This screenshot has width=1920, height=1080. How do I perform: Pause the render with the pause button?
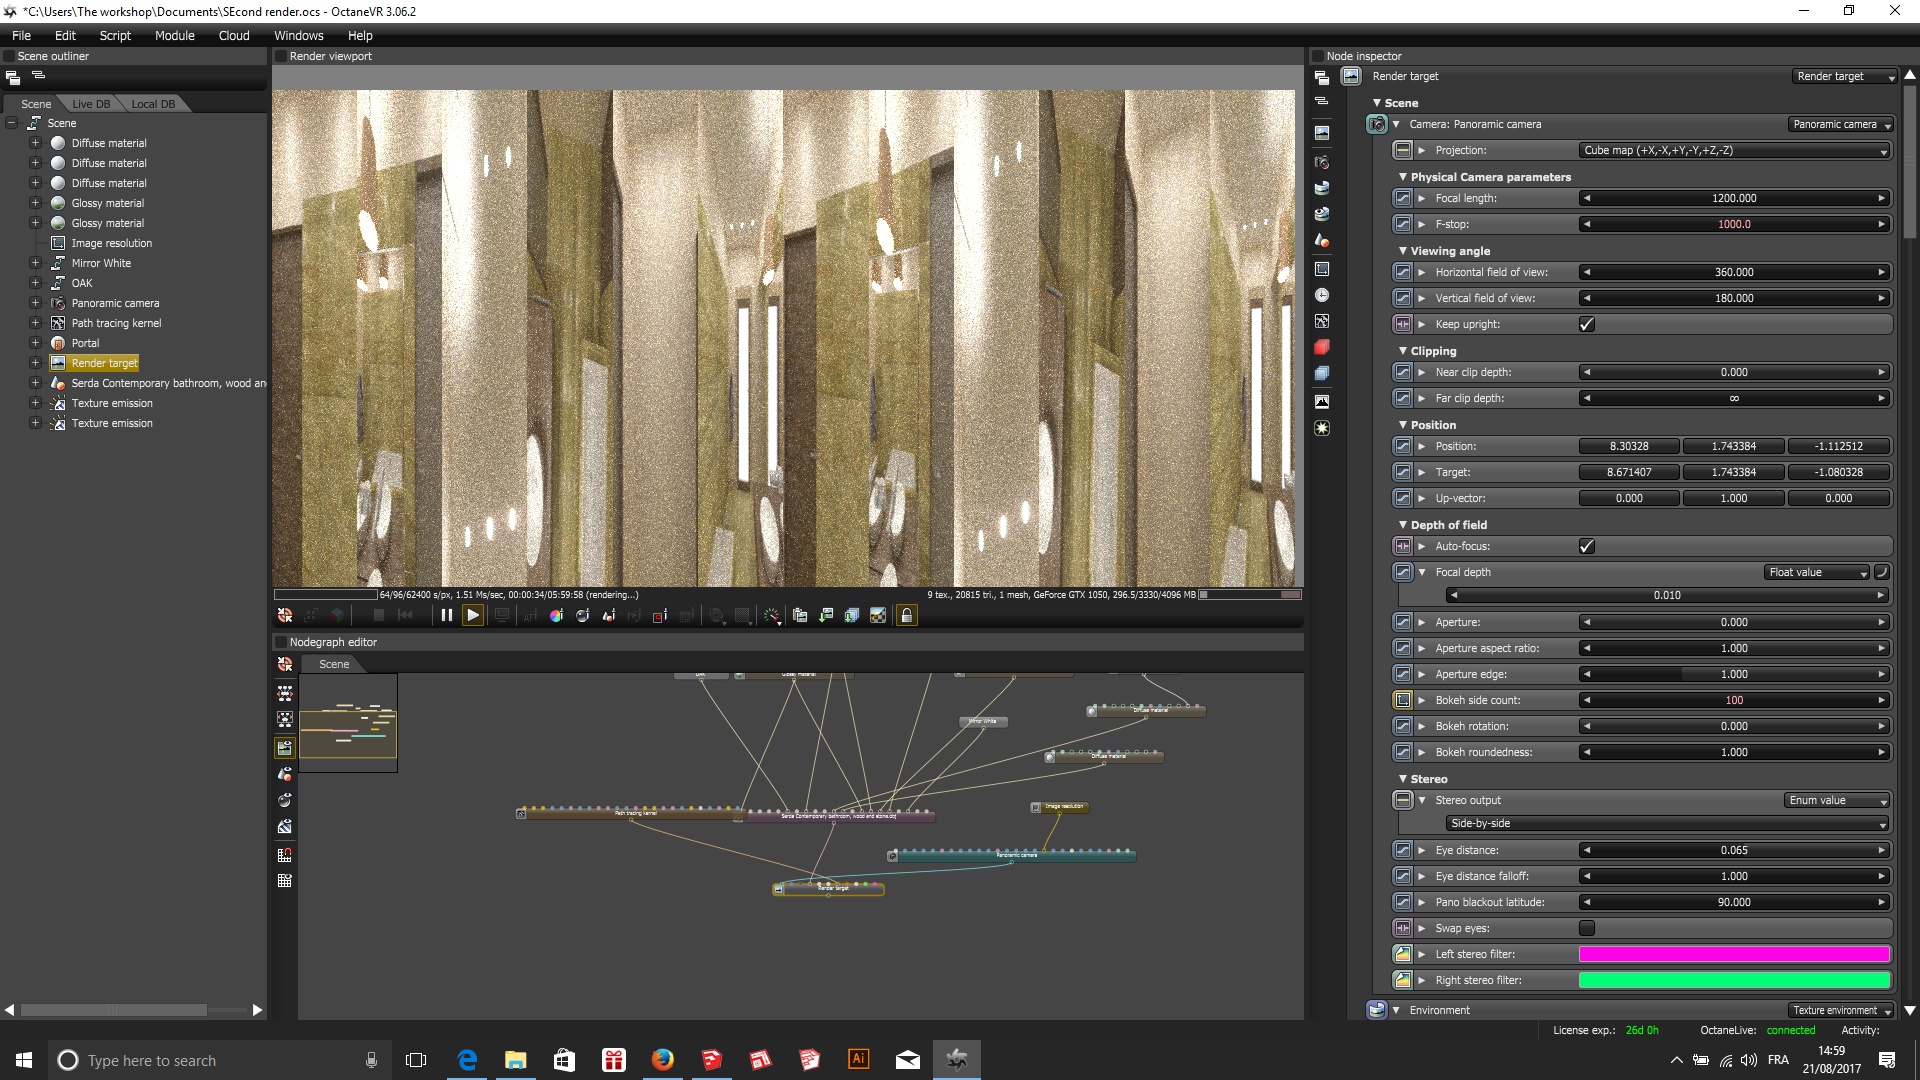click(x=446, y=615)
